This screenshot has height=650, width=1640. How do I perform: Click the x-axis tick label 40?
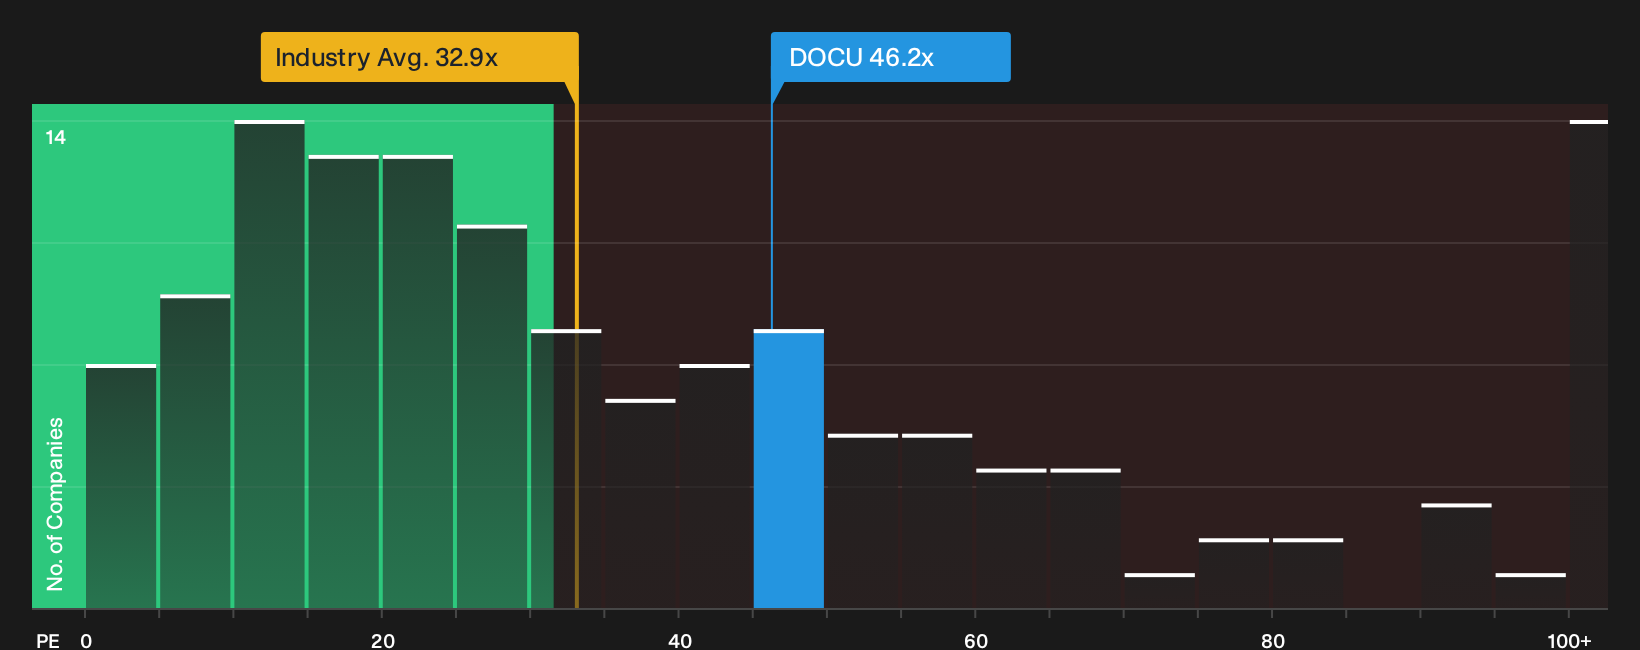tap(680, 641)
